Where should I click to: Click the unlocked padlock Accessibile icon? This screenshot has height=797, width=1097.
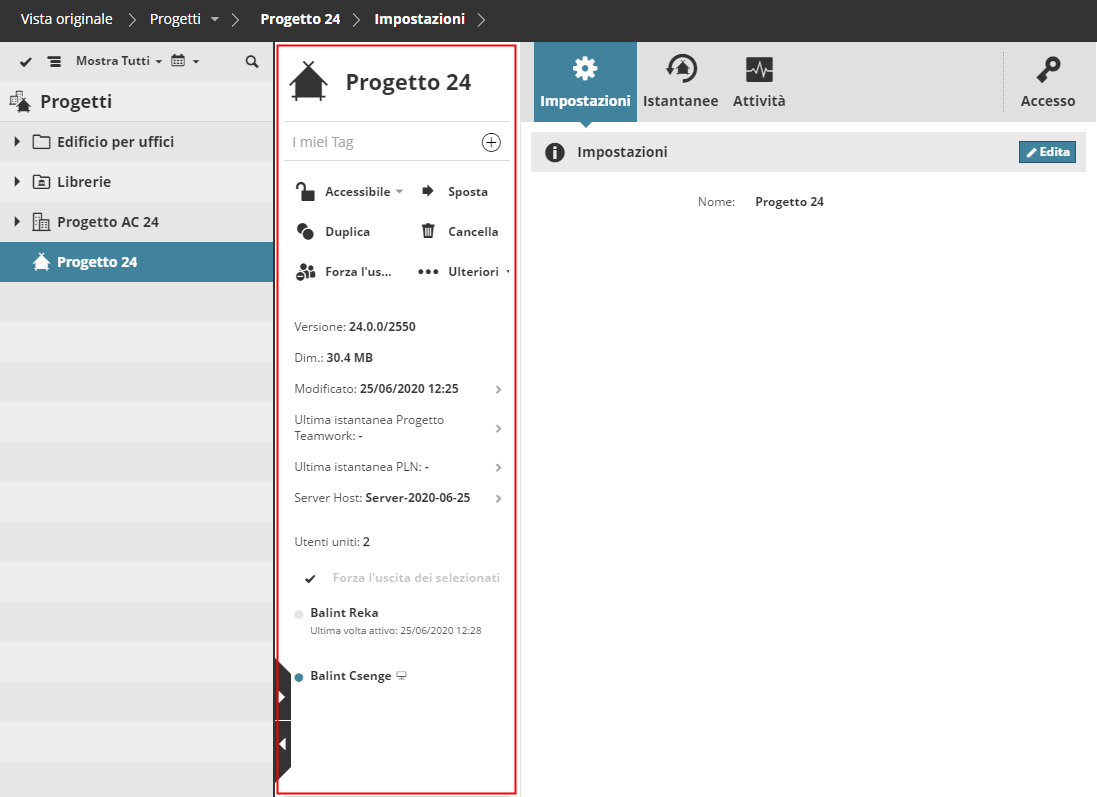305,191
